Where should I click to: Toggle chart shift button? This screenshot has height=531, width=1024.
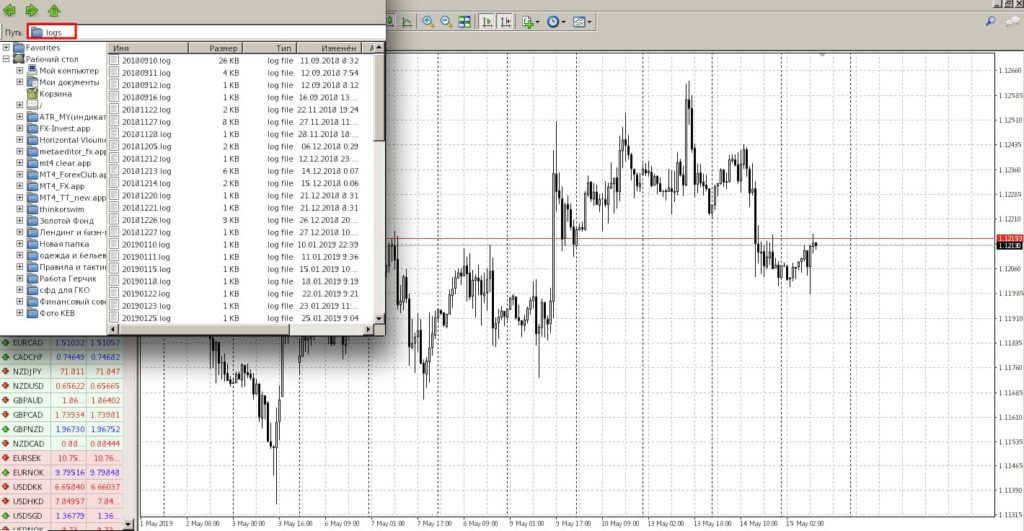(x=507, y=21)
